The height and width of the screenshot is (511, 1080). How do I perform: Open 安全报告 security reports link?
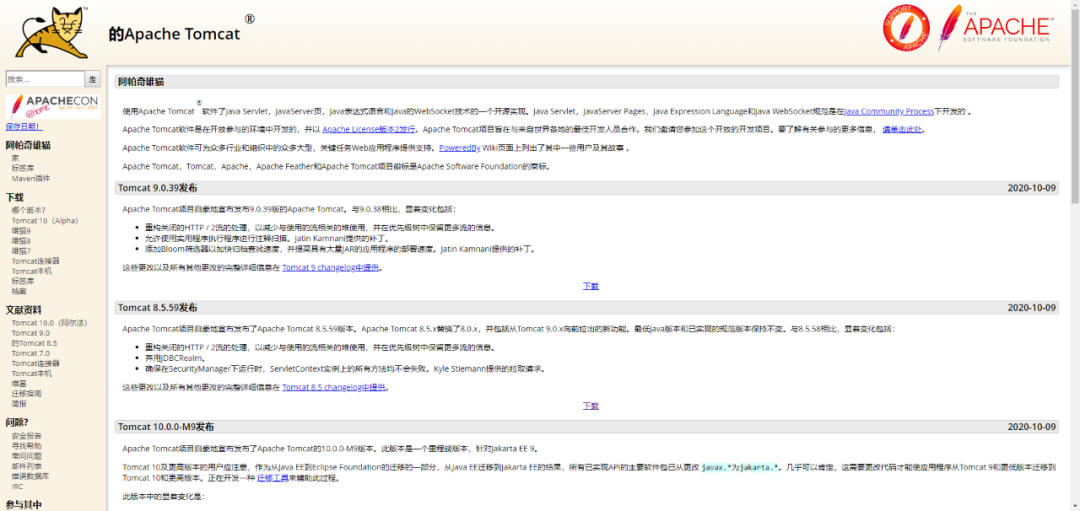(27, 435)
